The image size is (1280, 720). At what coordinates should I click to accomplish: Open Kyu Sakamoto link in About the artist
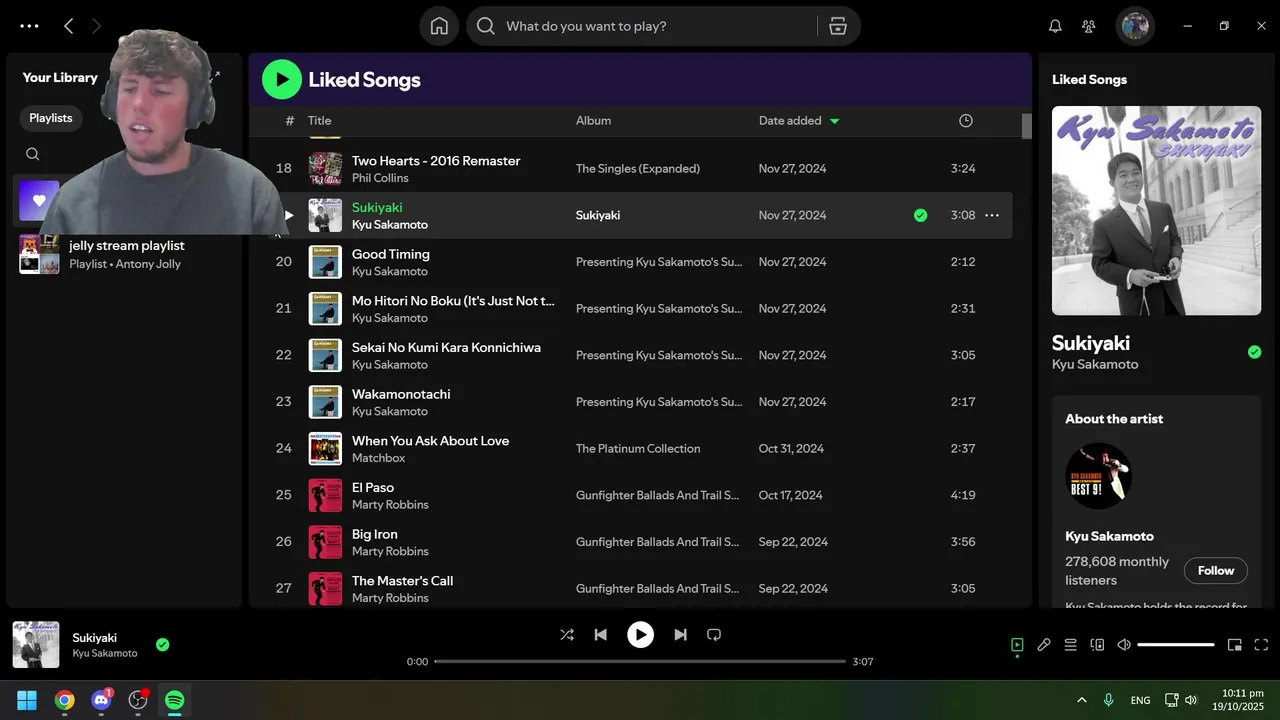pyautogui.click(x=1109, y=536)
